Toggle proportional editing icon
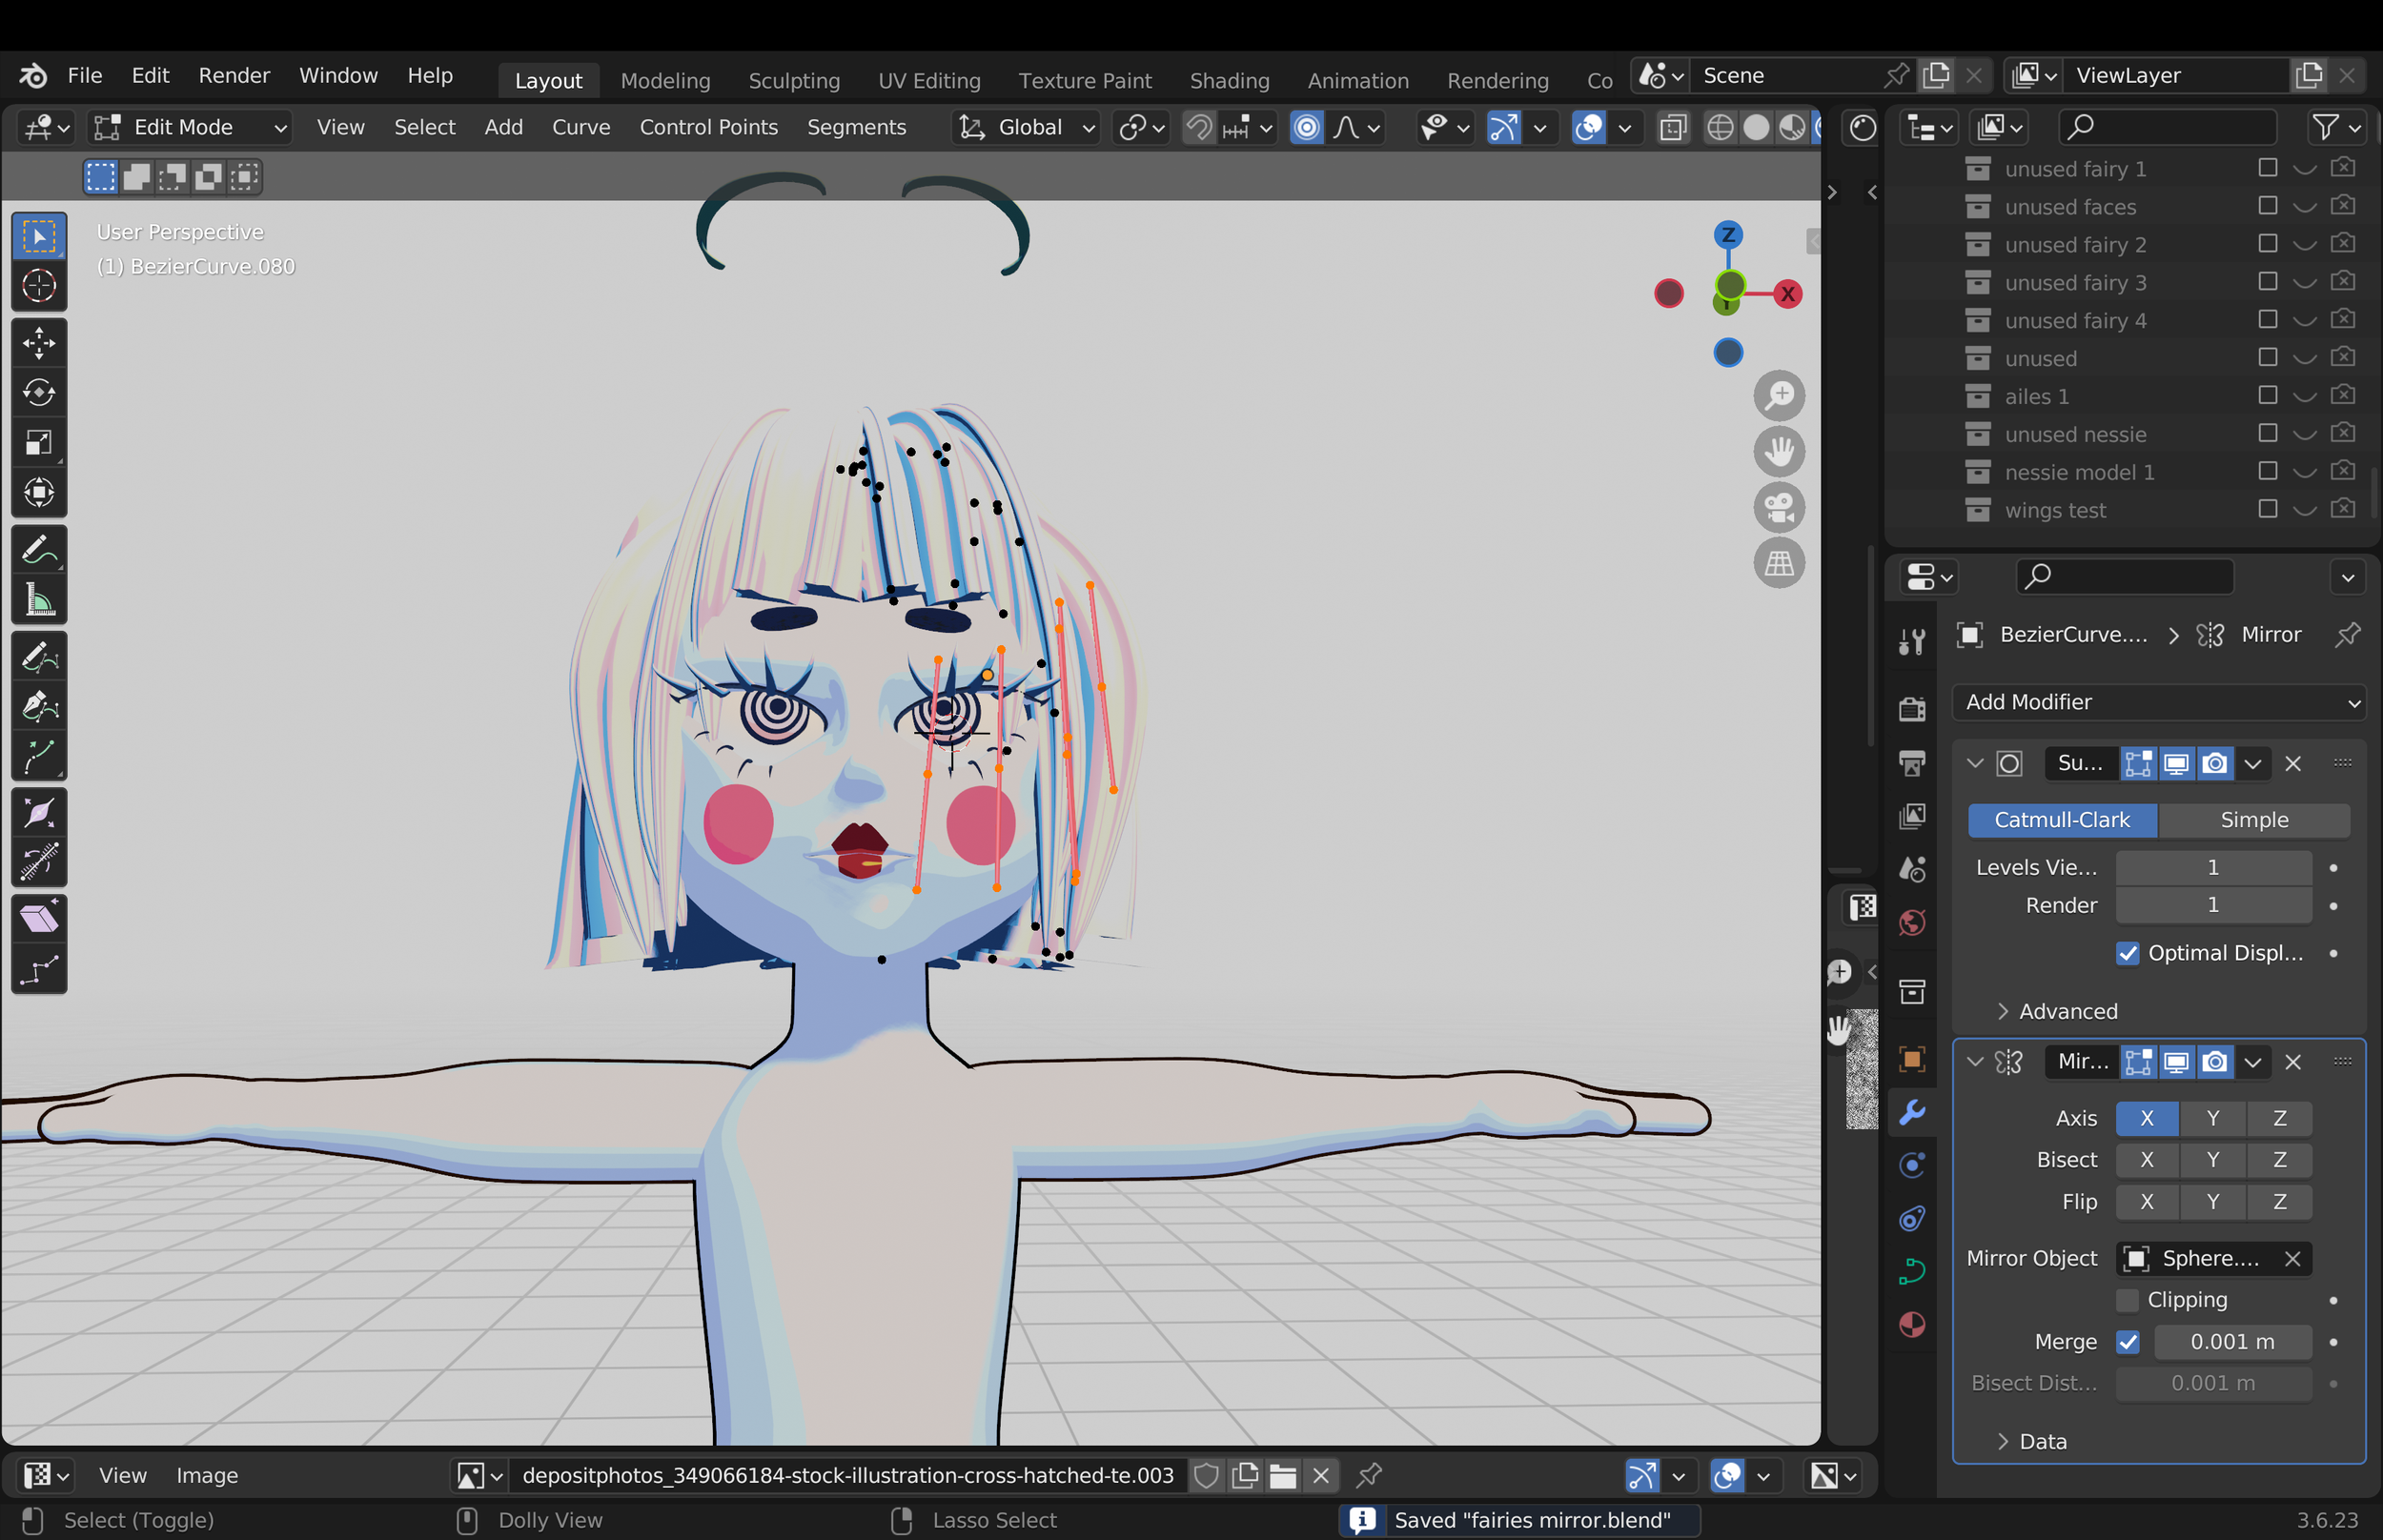This screenshot has width=2383, height=1540. tap(1306, 127)
